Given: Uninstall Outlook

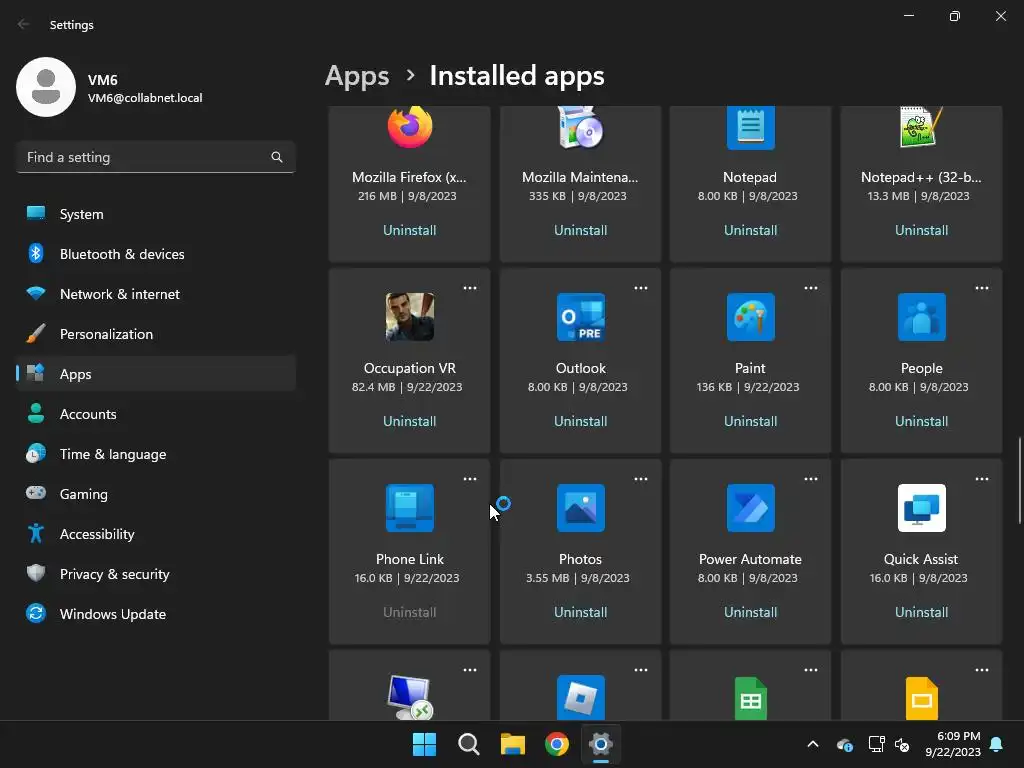Looking at the screenshot, I should [581, 422].
